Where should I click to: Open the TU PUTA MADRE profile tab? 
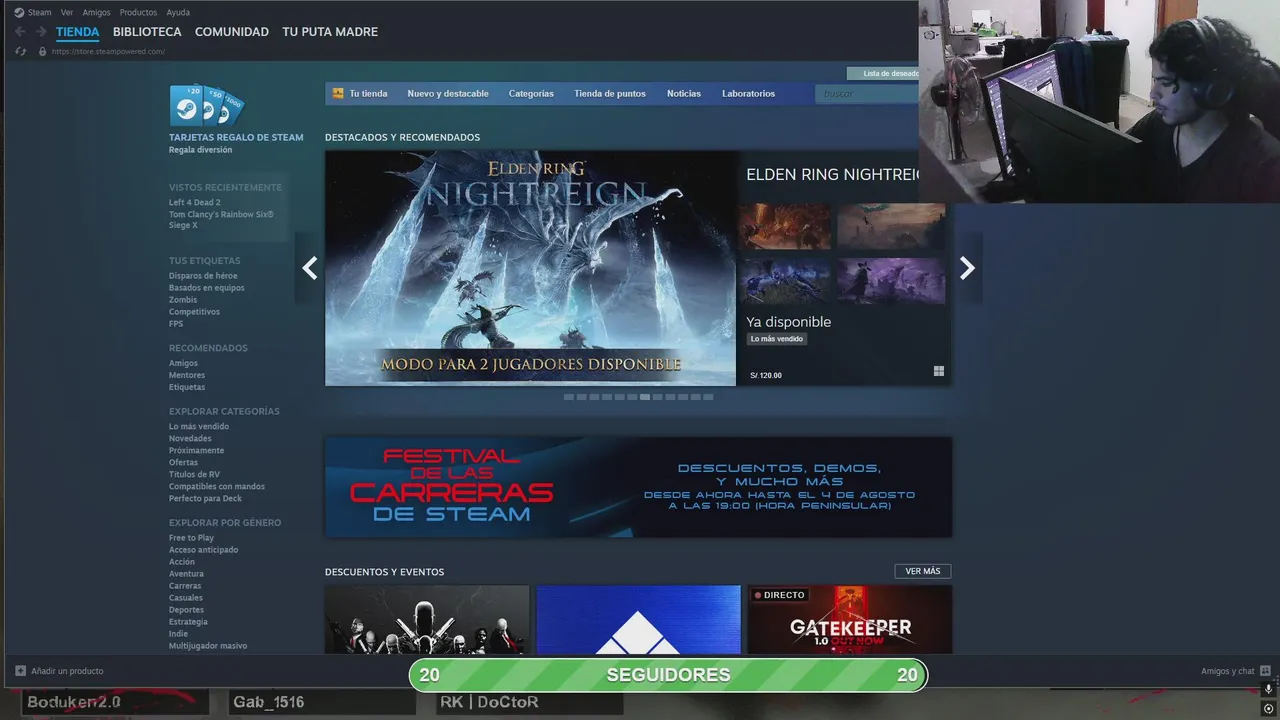coord(330,32)
